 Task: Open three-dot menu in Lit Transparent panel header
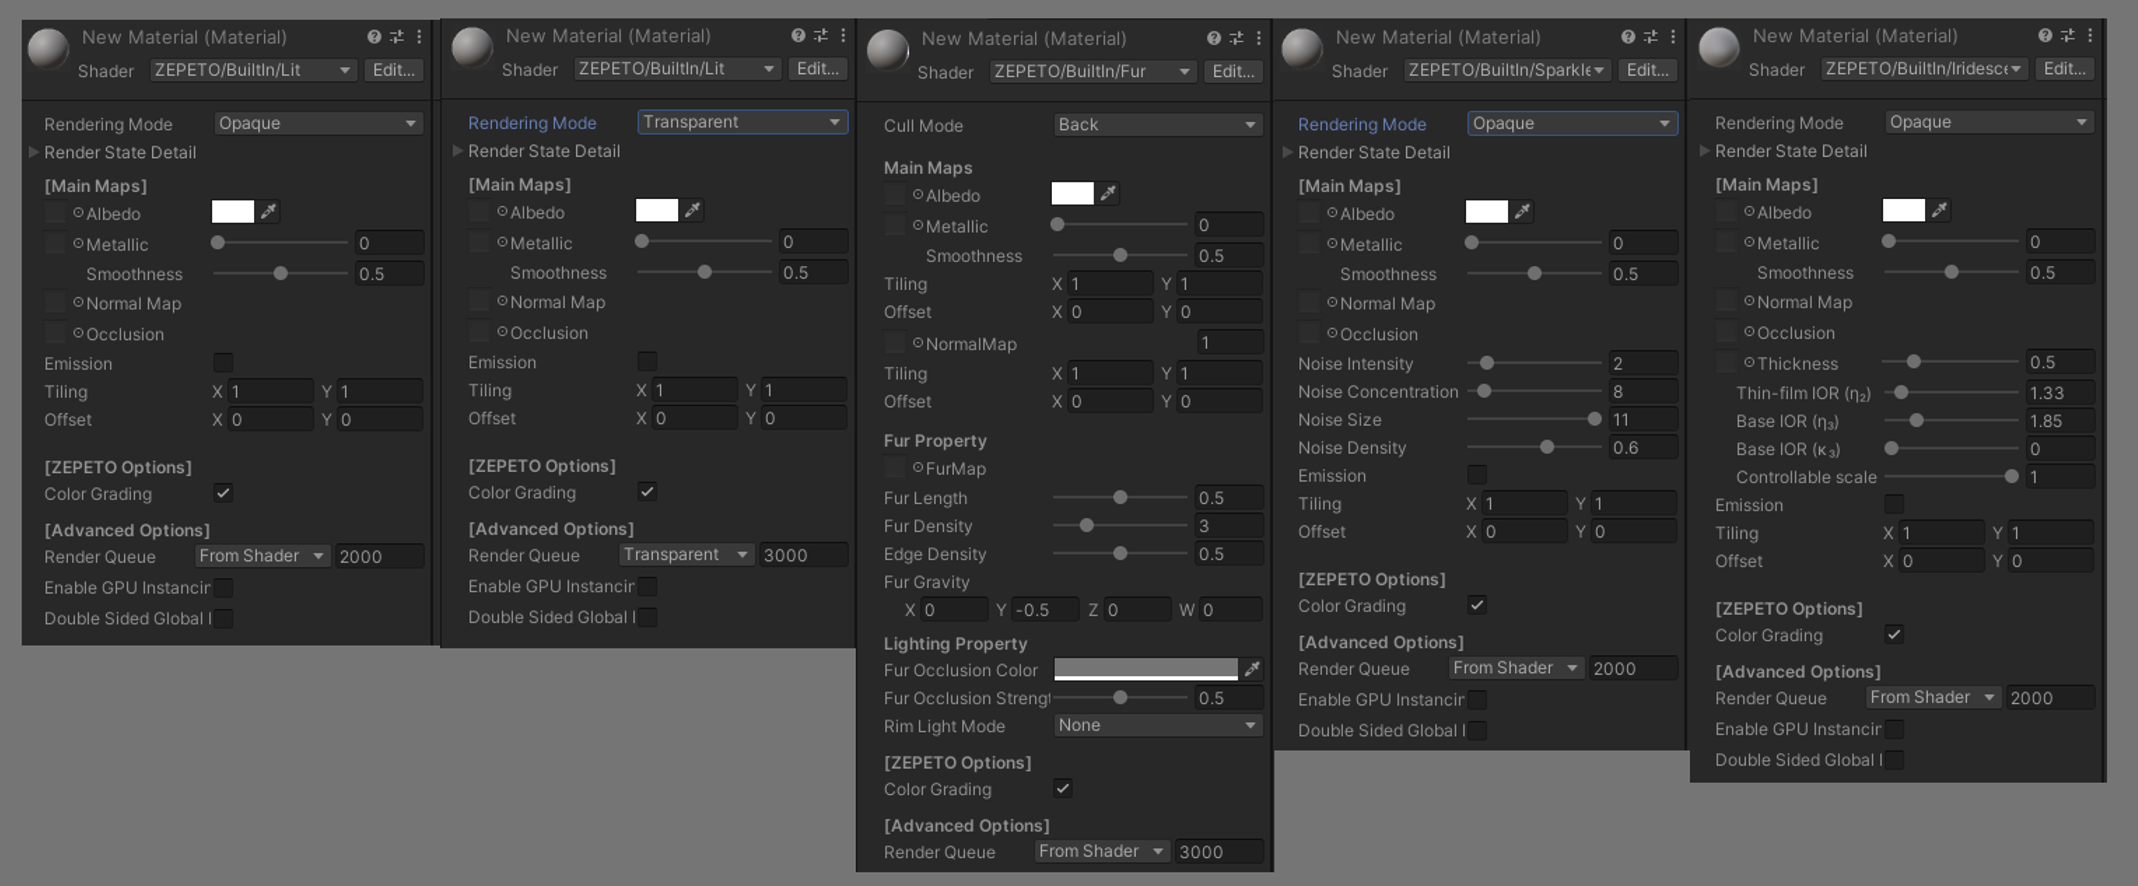tap(843, 36)
